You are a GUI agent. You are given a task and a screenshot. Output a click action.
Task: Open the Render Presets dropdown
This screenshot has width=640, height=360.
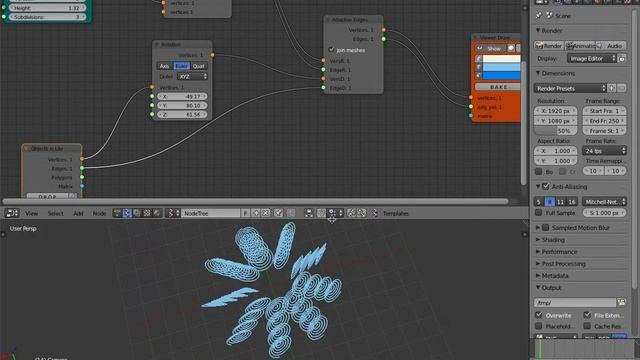[570, 88]
